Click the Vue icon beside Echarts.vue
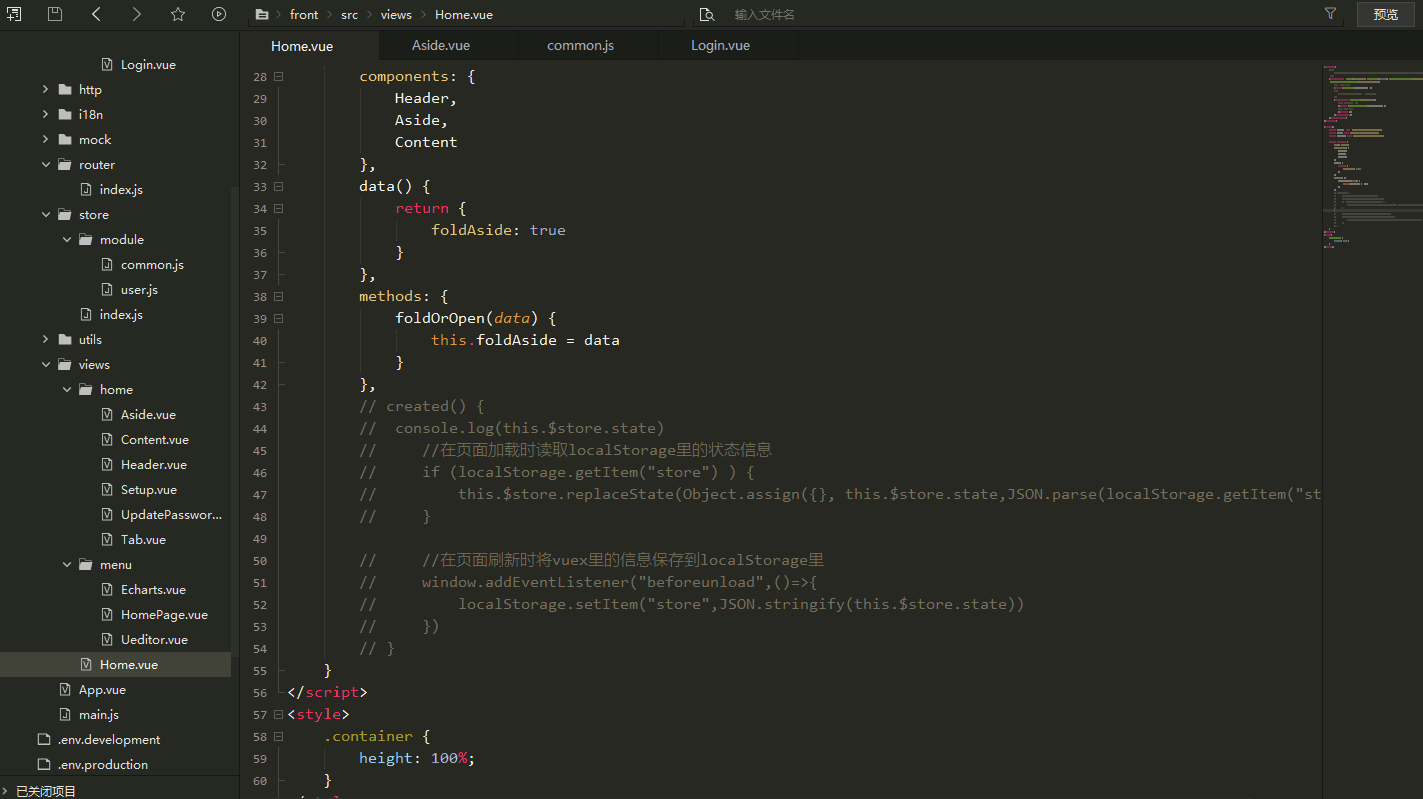This screenshot has width=1423, height=799. (x=107, y=589)
